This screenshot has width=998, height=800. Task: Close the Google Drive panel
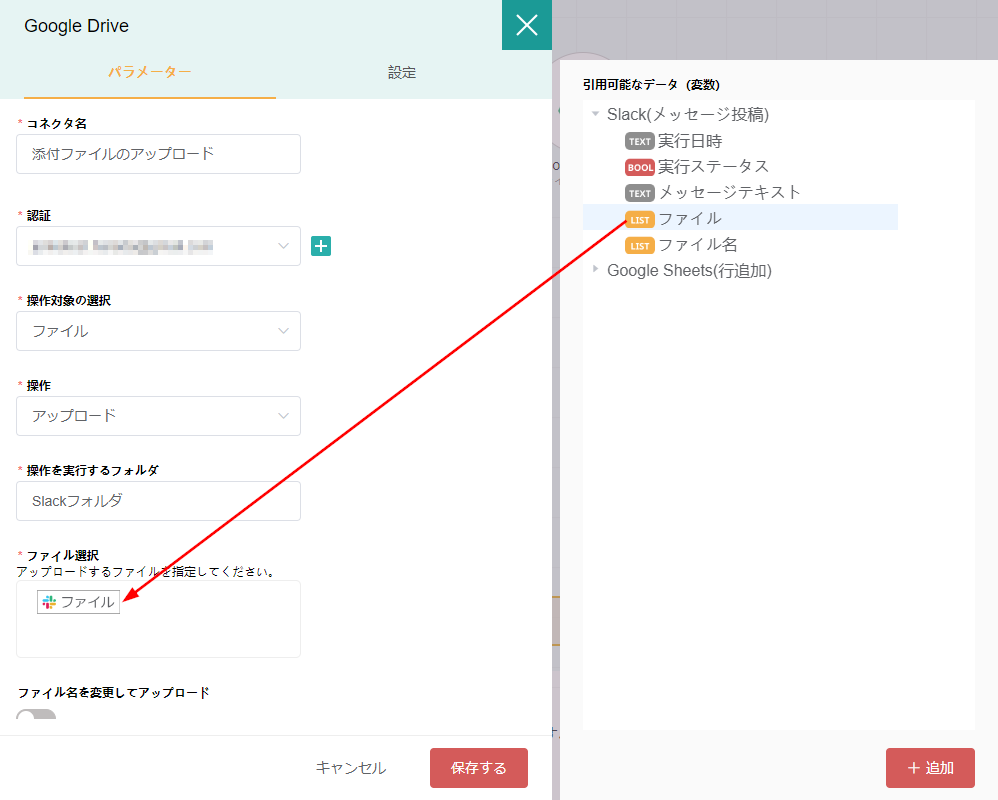[526, 25]
